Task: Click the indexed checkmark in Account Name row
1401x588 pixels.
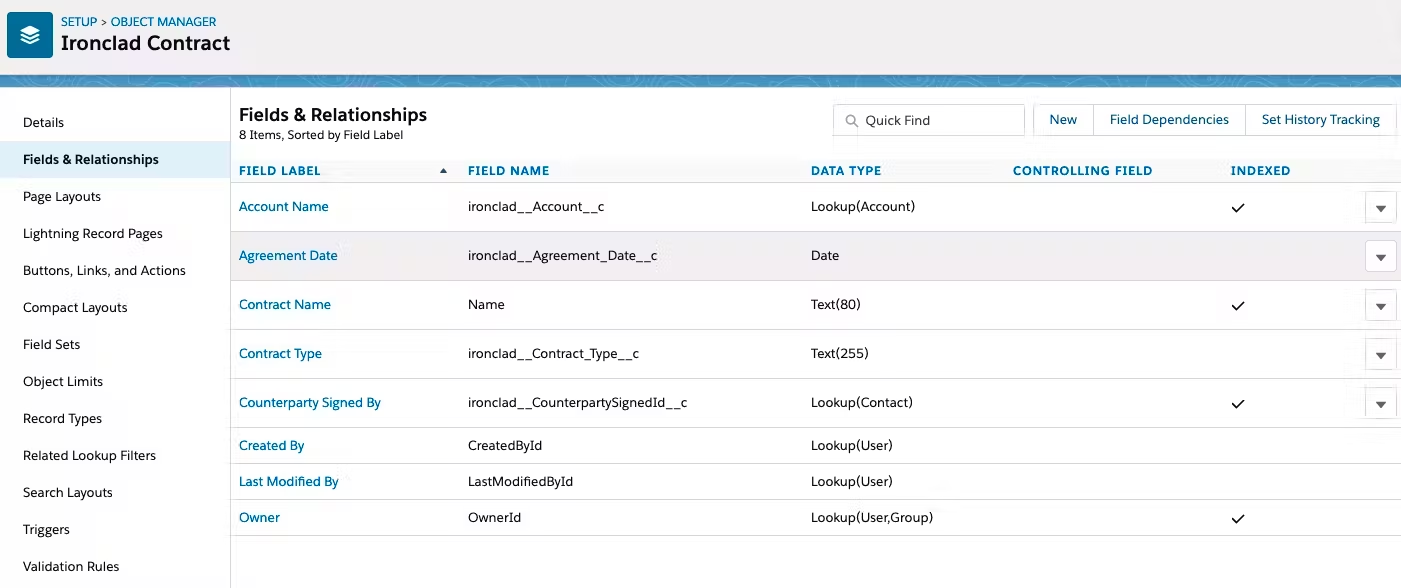Action: pyautogui.click(x=1238, y=208)
